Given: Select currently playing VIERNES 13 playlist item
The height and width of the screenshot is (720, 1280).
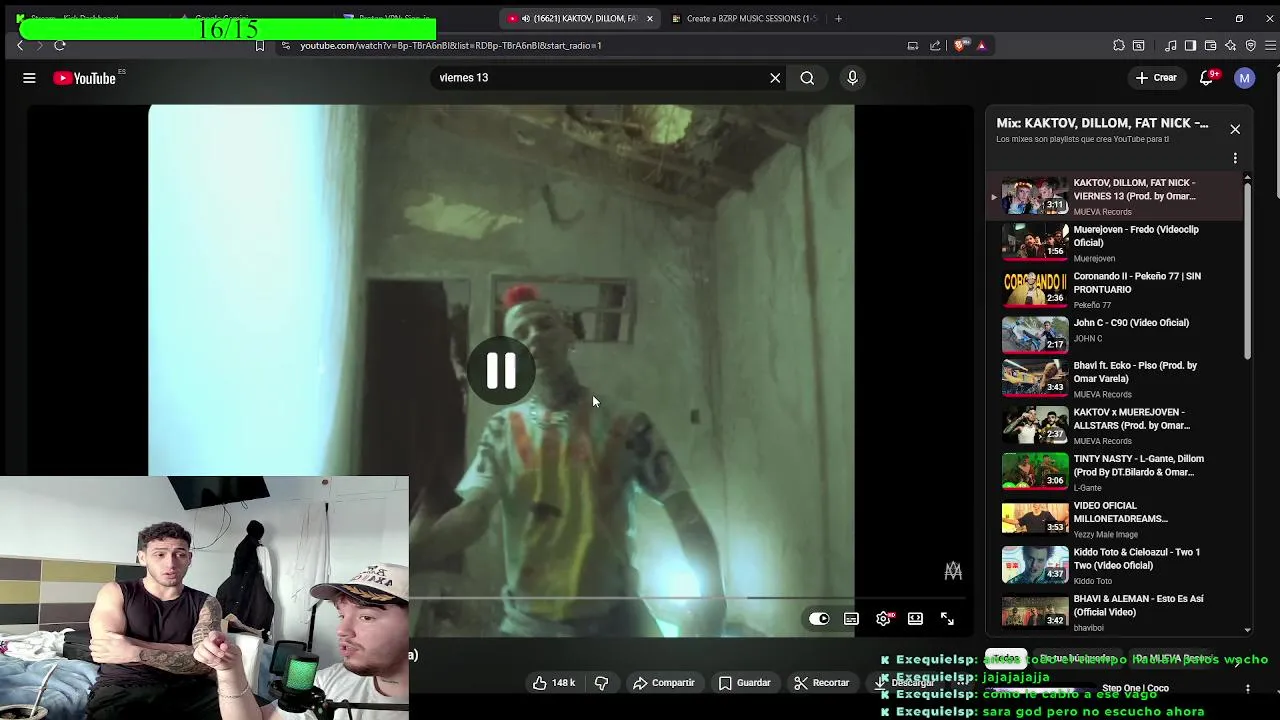Looking at the screenshot, I should pyautogui.click(x=1115, y=197).
